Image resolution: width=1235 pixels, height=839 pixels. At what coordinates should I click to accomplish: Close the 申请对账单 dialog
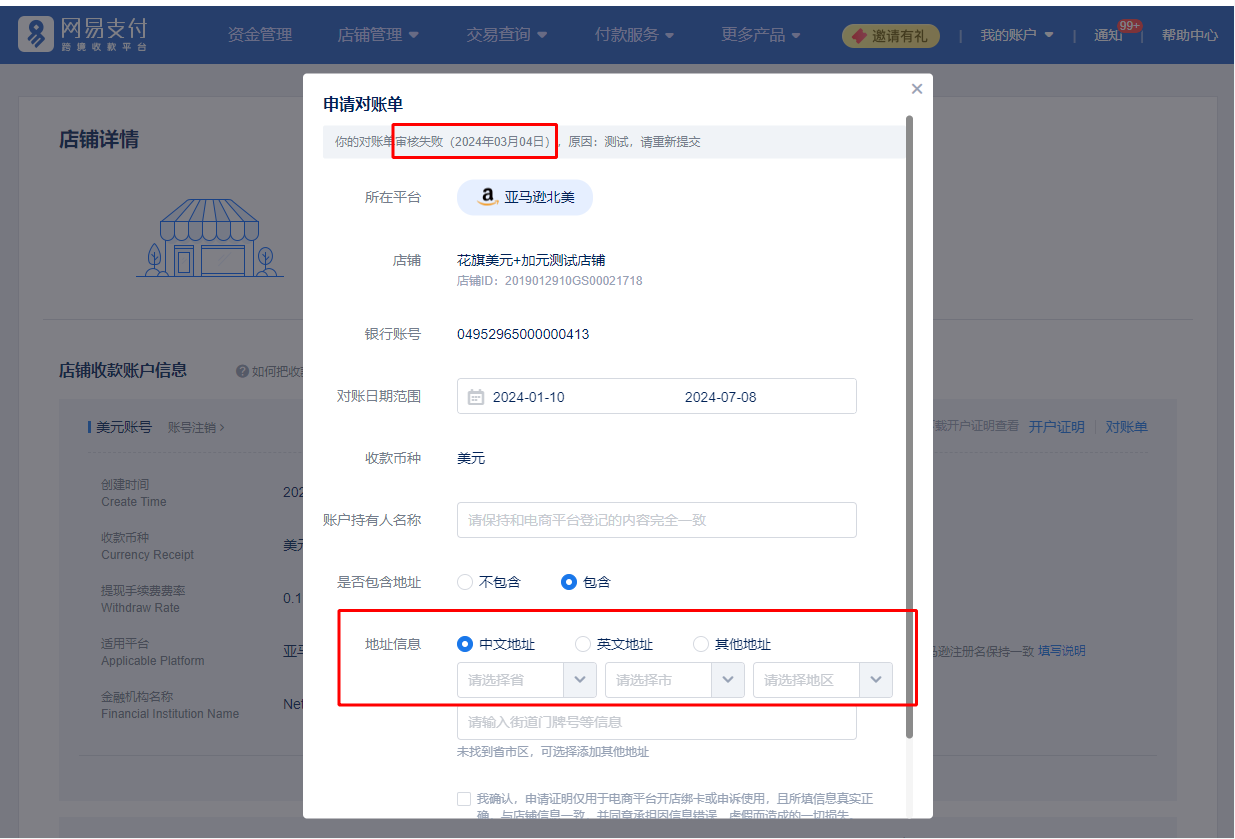pyautogui.click(x=916, y=89)
